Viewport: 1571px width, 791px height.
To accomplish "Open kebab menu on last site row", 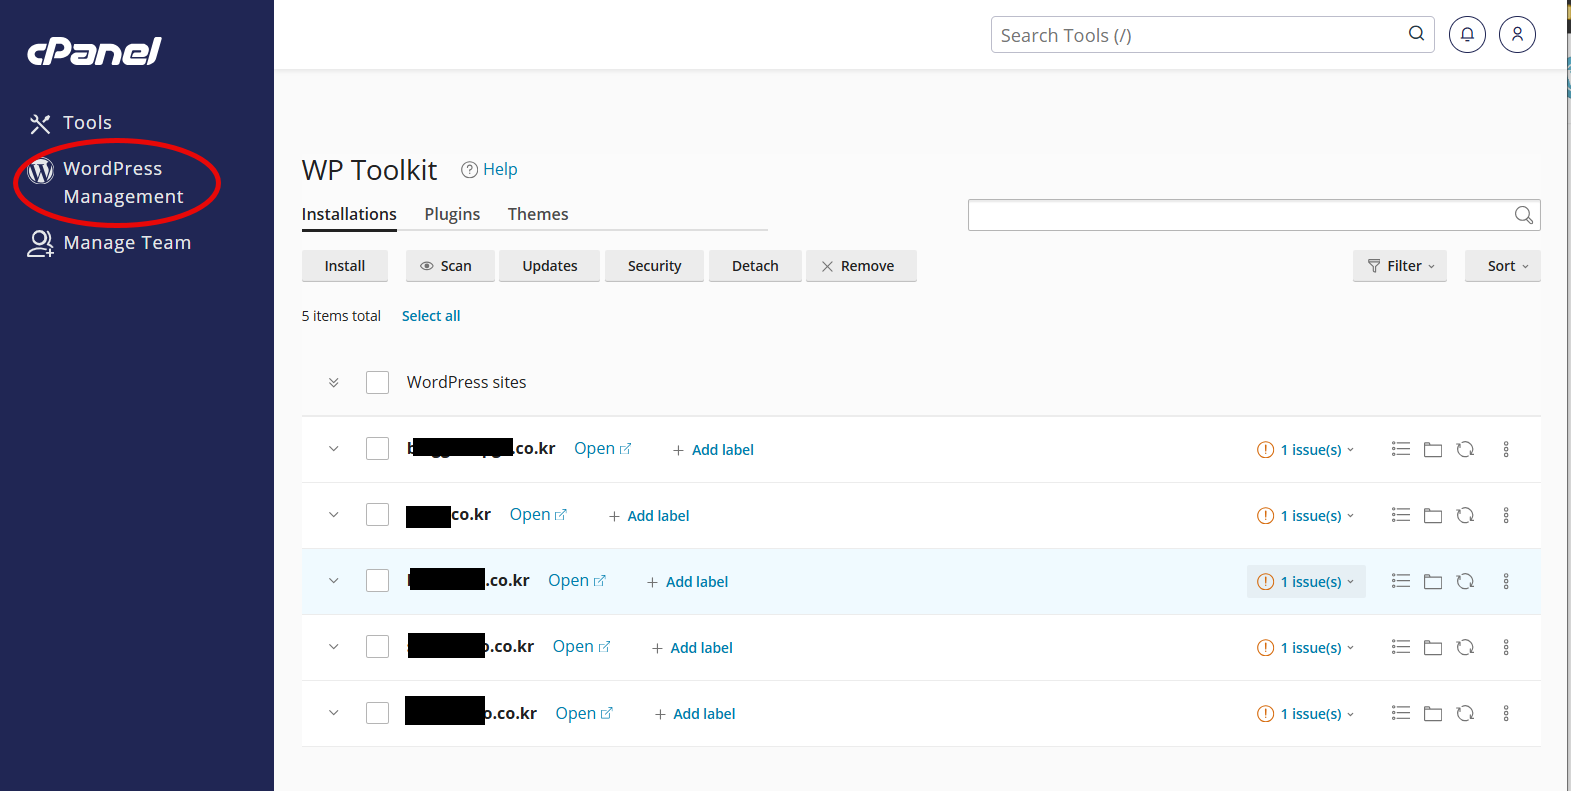I will click(1506, 714).
